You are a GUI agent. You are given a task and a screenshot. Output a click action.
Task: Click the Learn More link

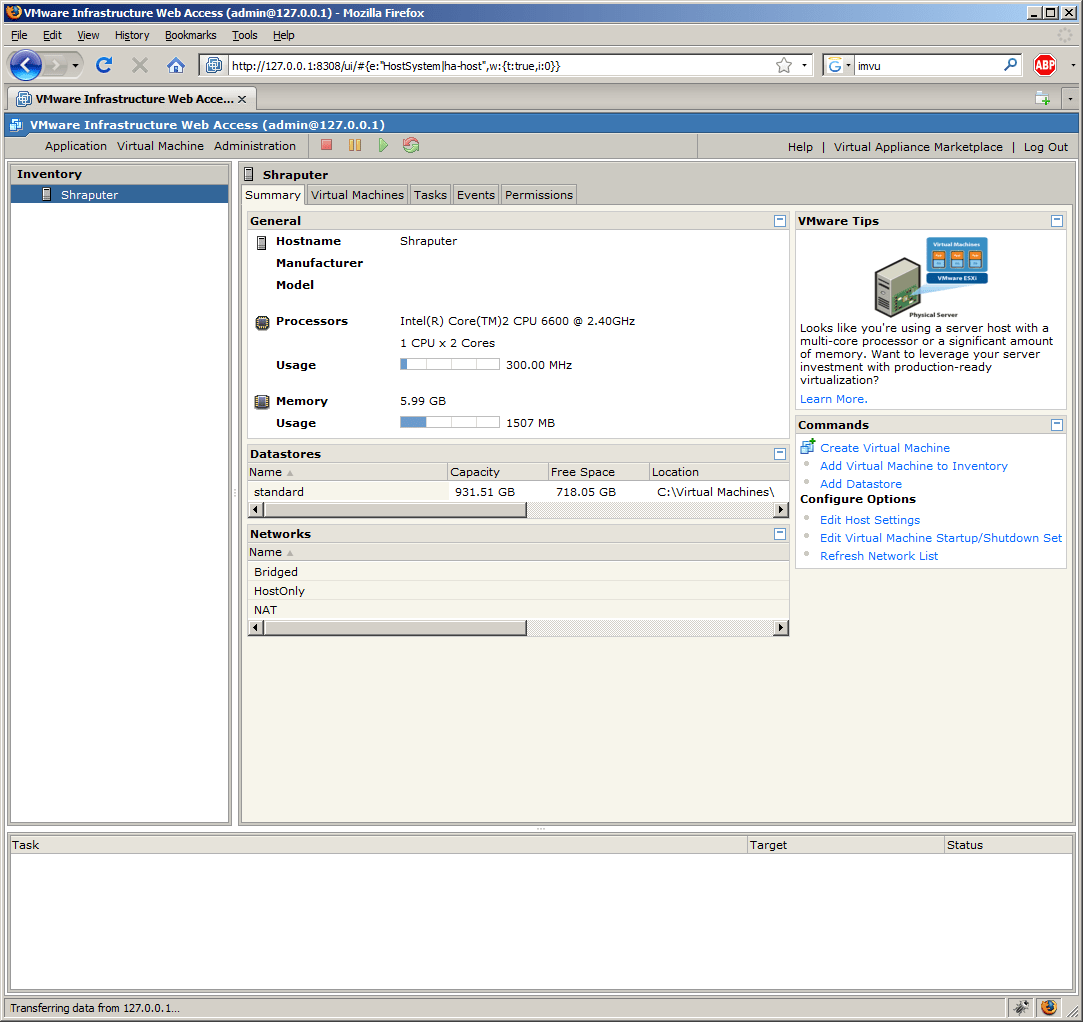[834, 398]
